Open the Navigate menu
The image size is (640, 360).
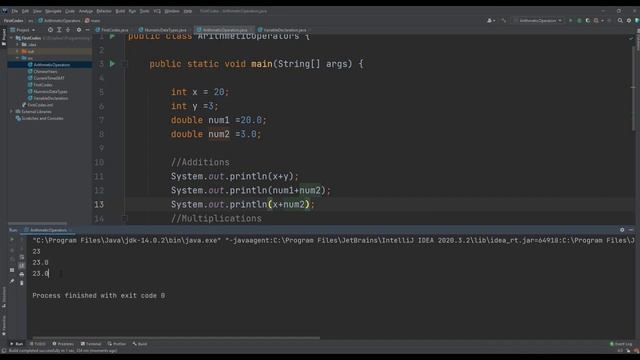pyautogui.click(x=53, y=11)
